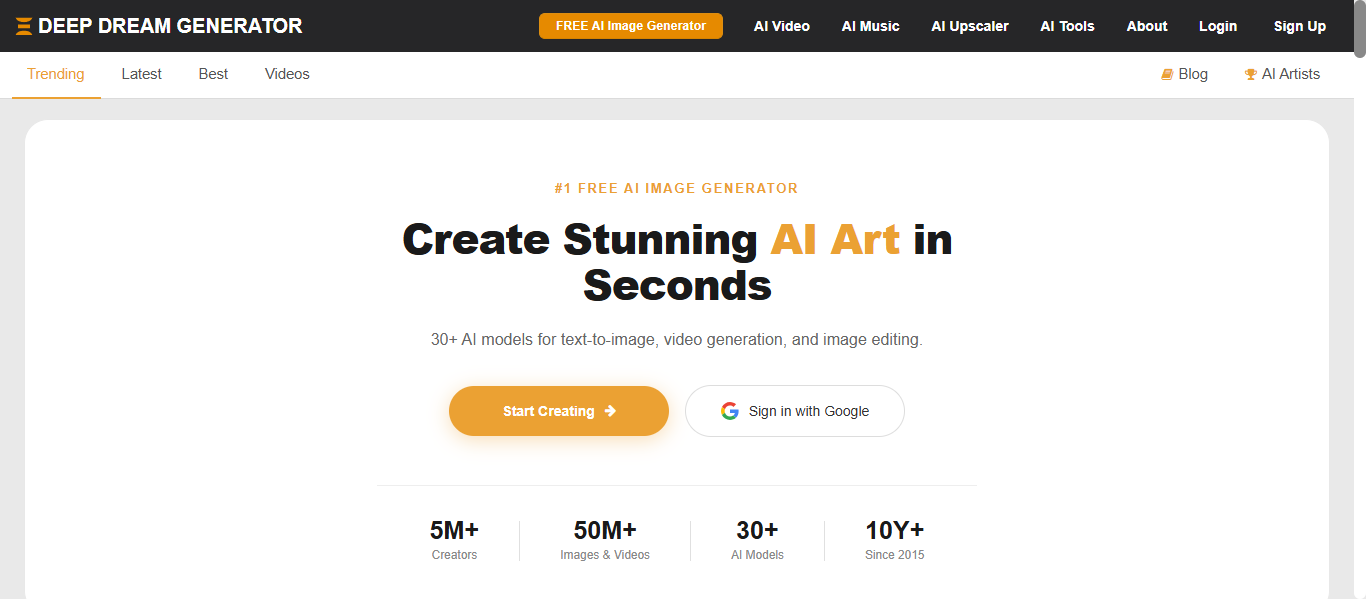This screenshot has width=1366, height=599.
Task: Click the Deep Dream Generator site title
Action: coord(170,26)
